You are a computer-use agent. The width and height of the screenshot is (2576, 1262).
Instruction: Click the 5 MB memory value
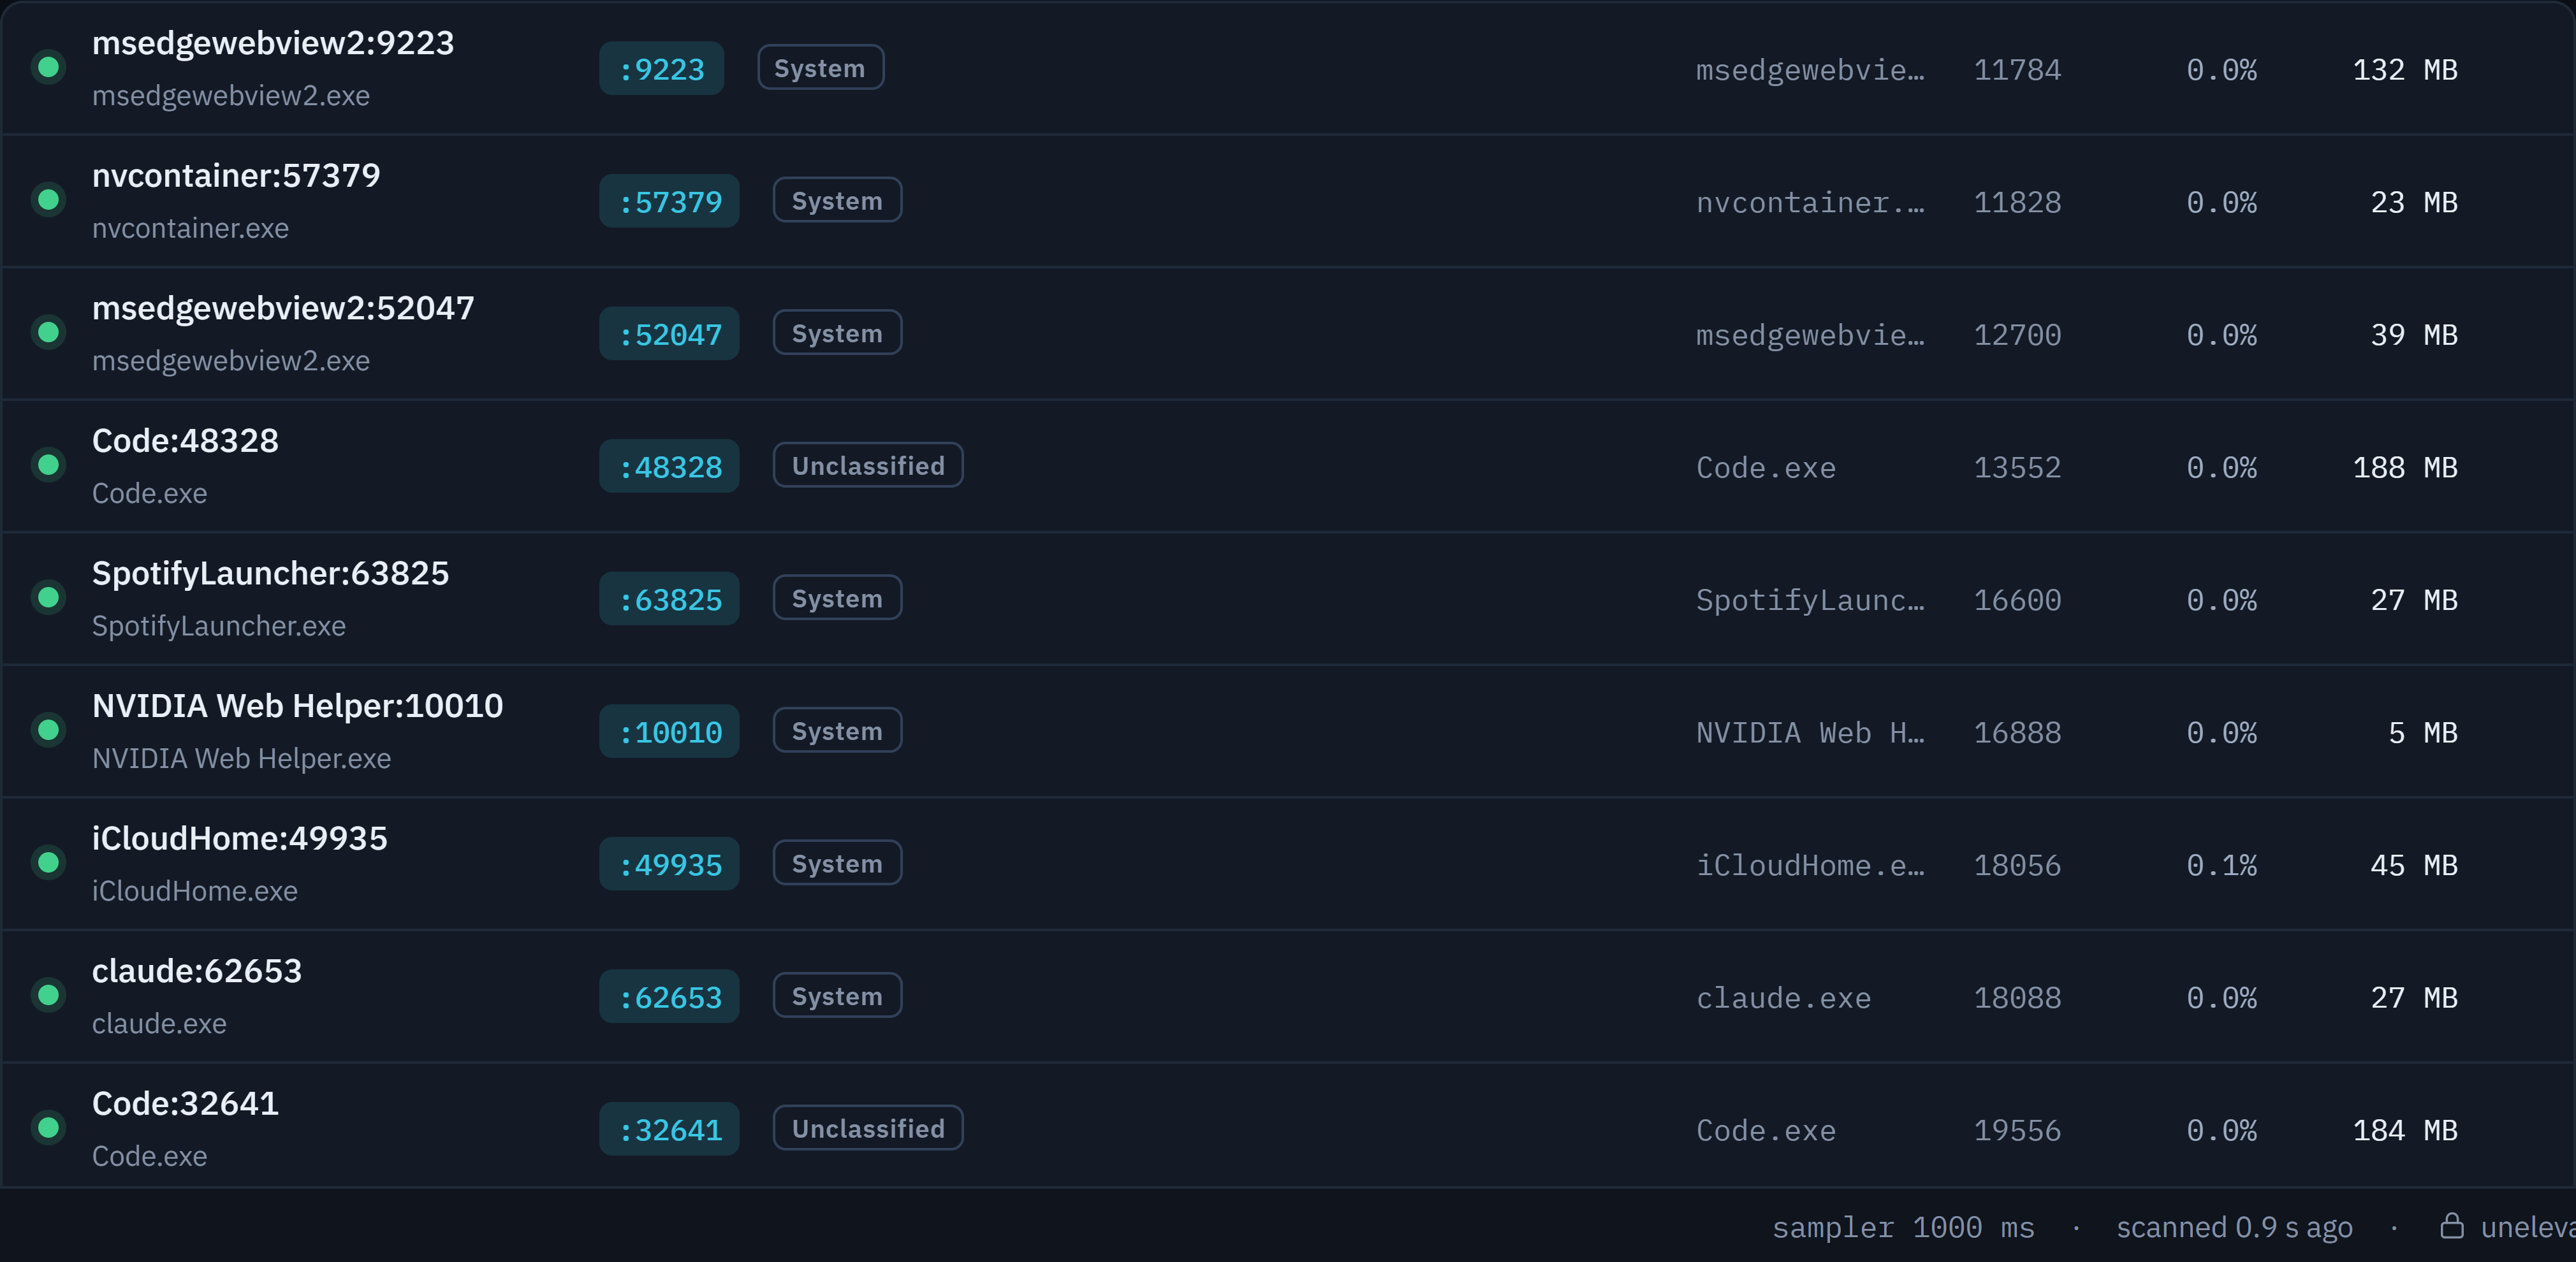[2423, 733]
